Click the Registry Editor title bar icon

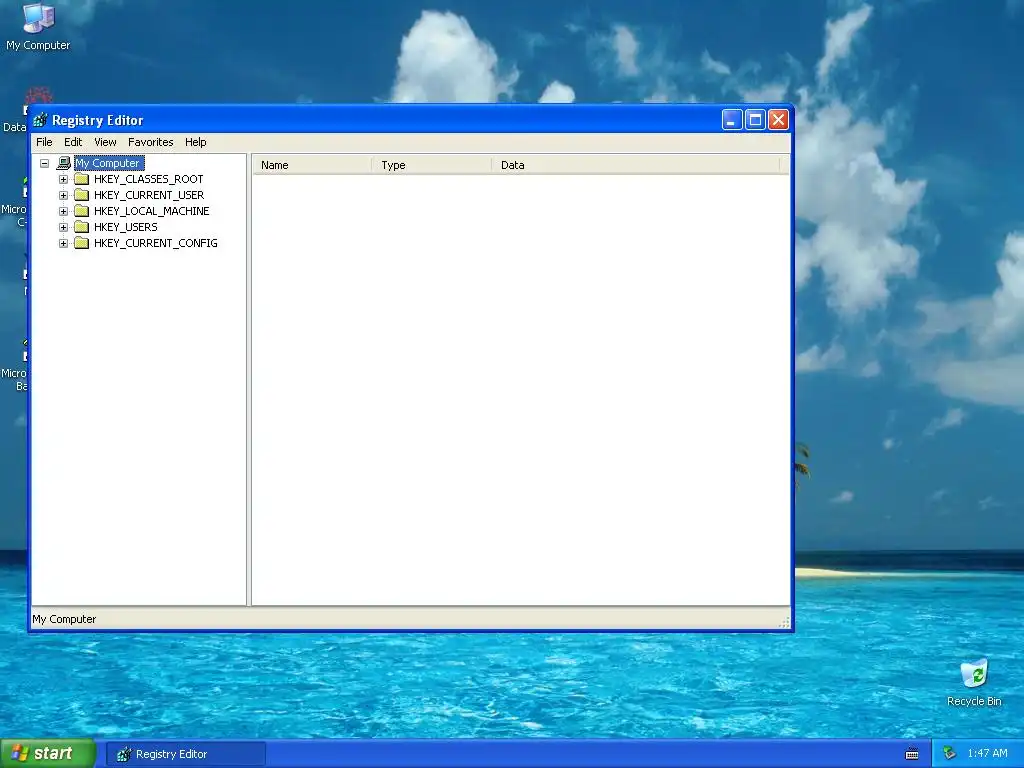click(40, 120)
